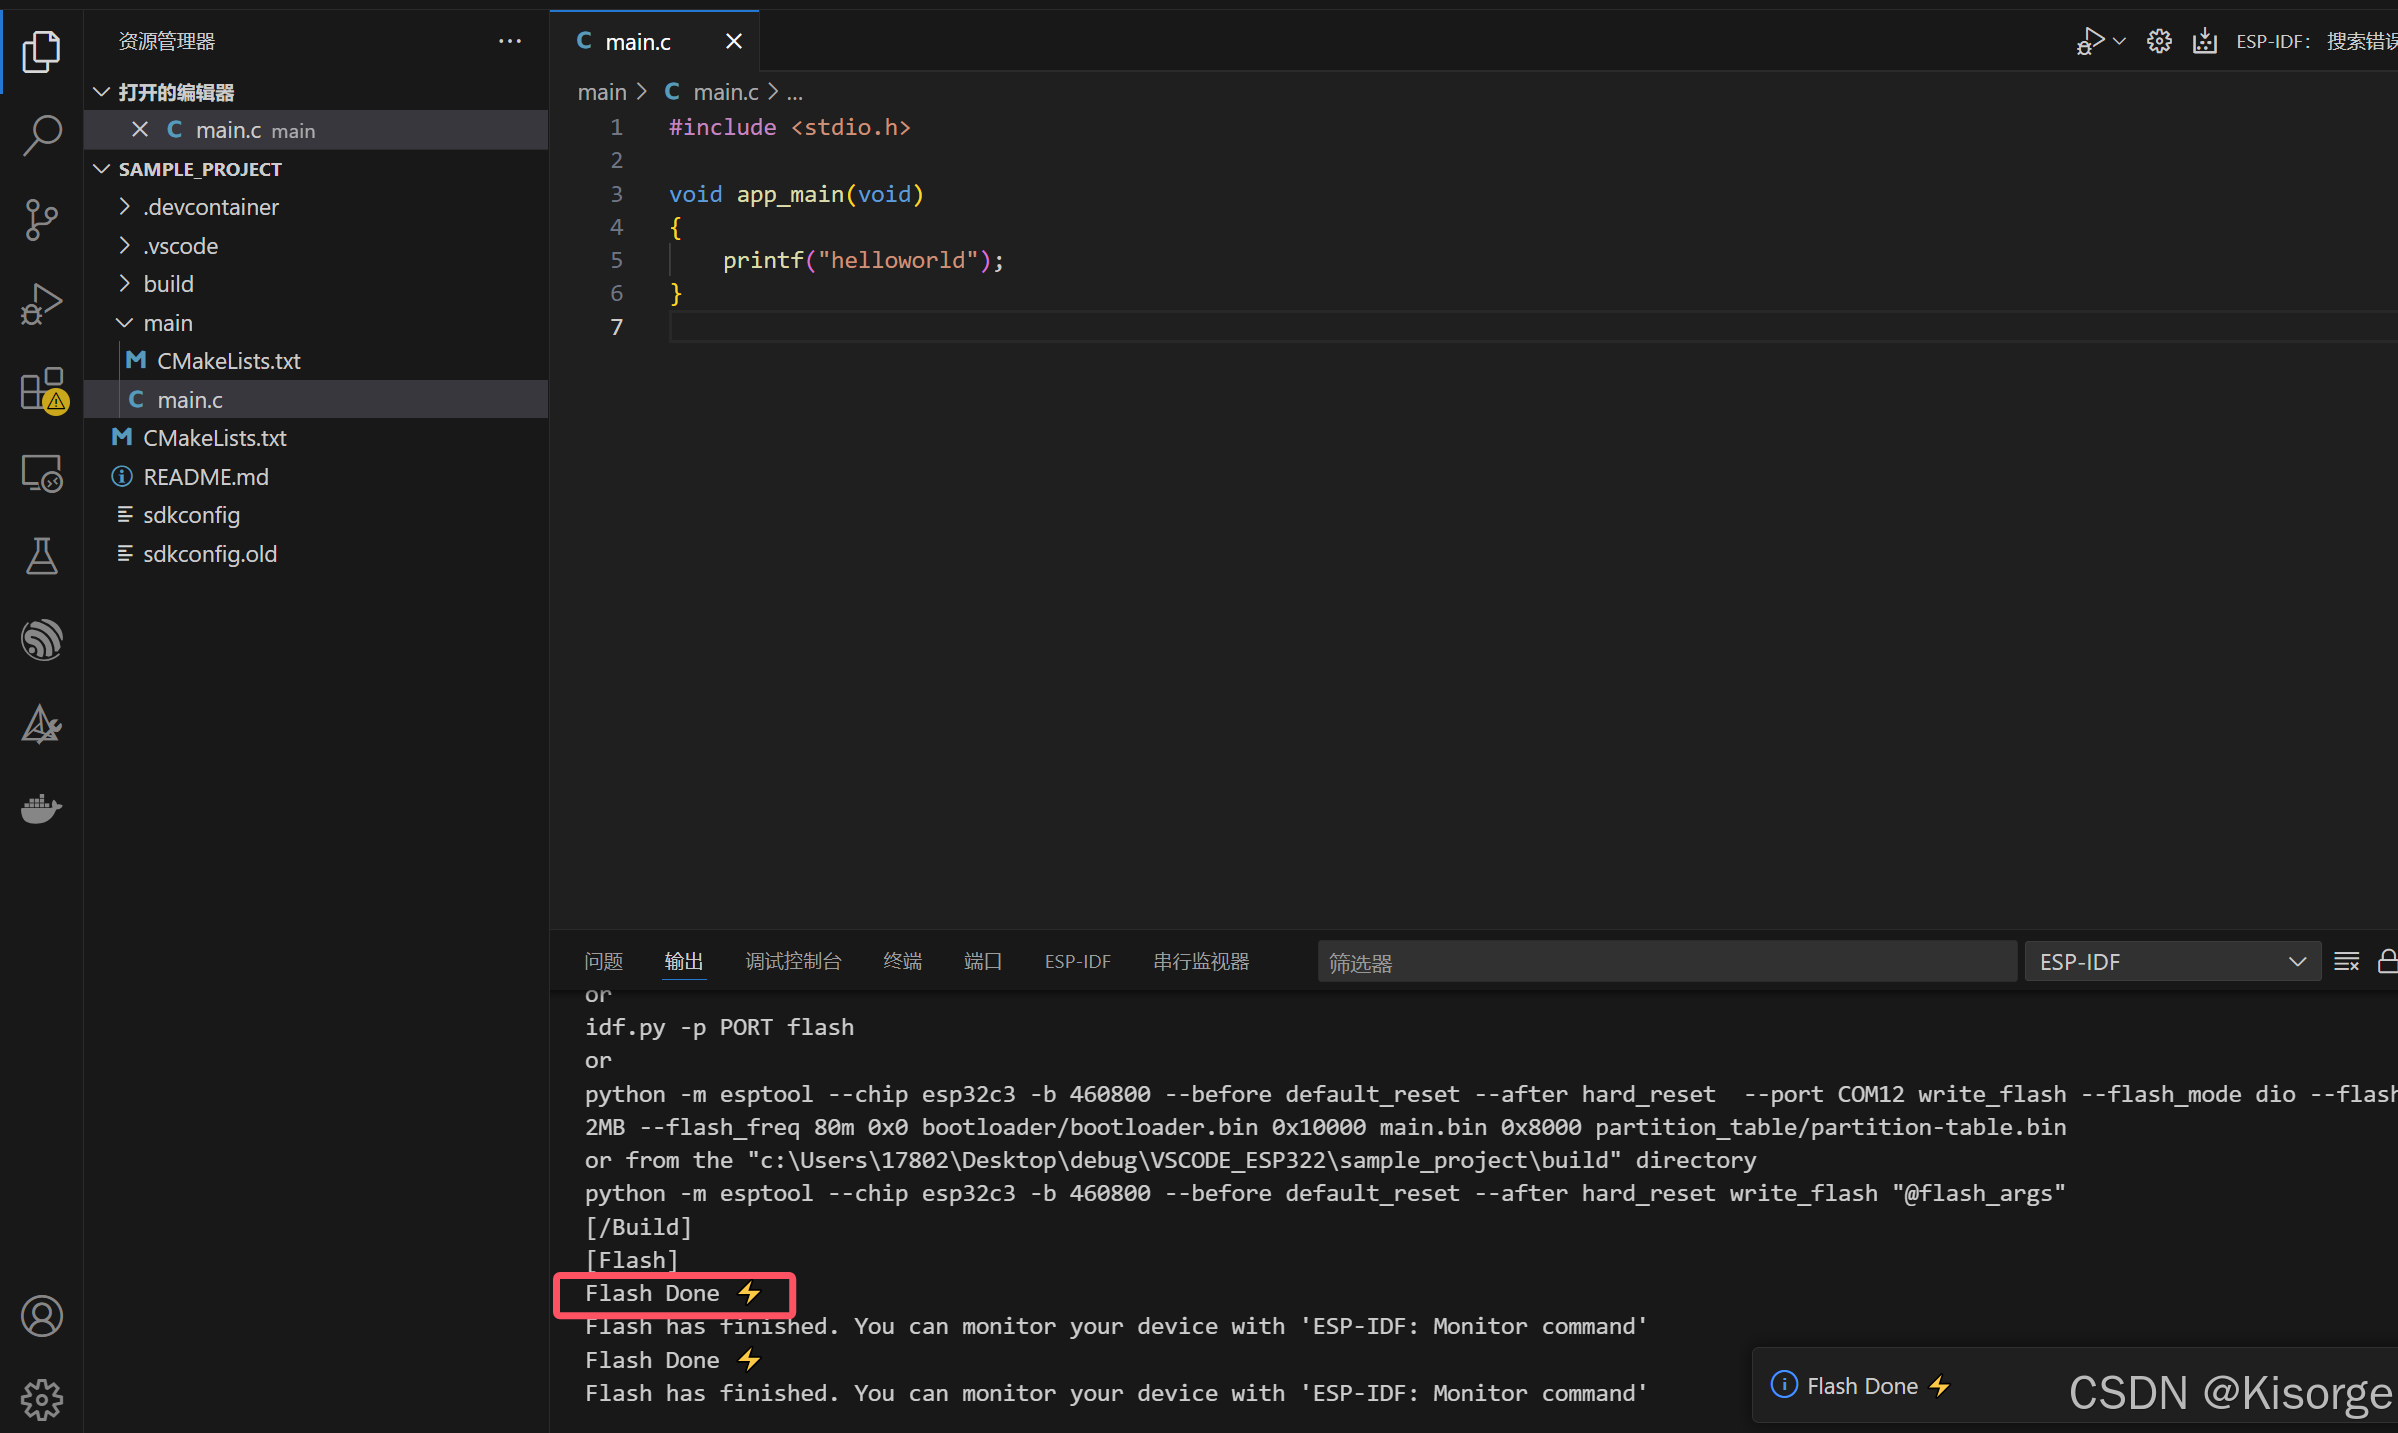Screen dimensions: 2398x1433
Task: Click the main.c breadcrumb segment
Action: (x=726, y=92)
